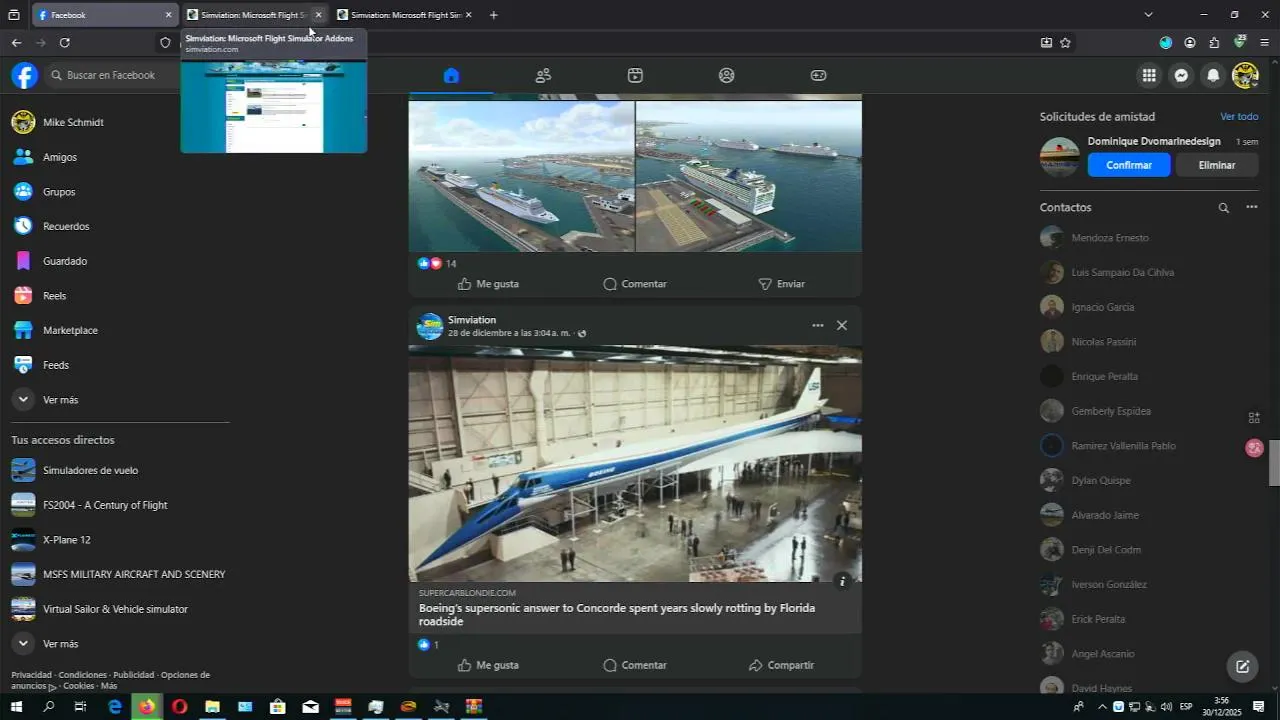Open Microsoft Edge from taskbar
This screenshot has height=720, width=1280.
point(115,707)
